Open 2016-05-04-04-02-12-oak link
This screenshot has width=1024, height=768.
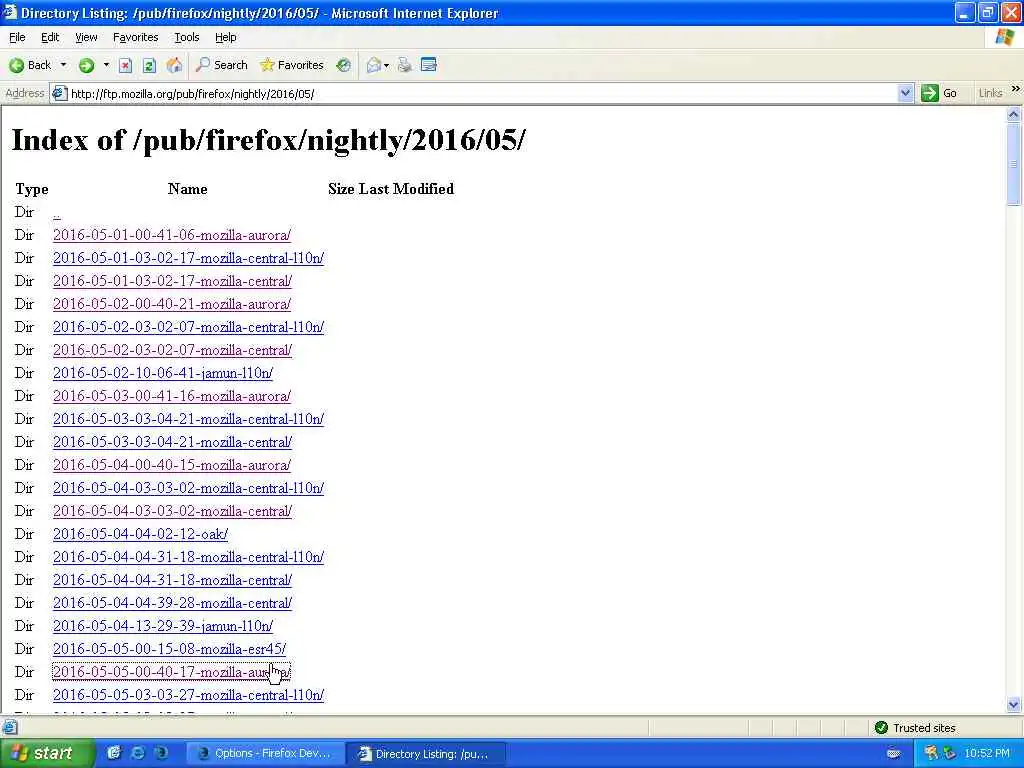click(x=140, y=534)
